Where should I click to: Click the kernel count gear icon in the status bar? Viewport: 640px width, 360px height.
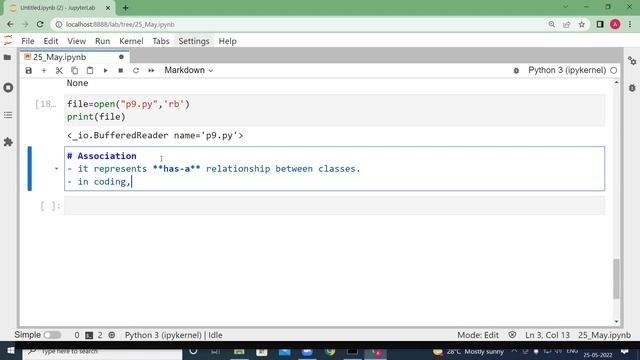point(112,335)
